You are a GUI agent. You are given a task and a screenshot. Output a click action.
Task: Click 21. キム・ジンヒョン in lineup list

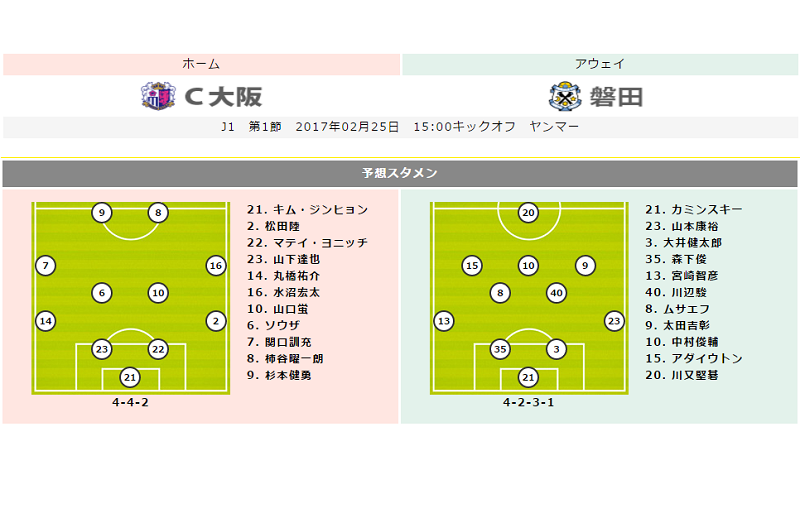click(307, 210)
